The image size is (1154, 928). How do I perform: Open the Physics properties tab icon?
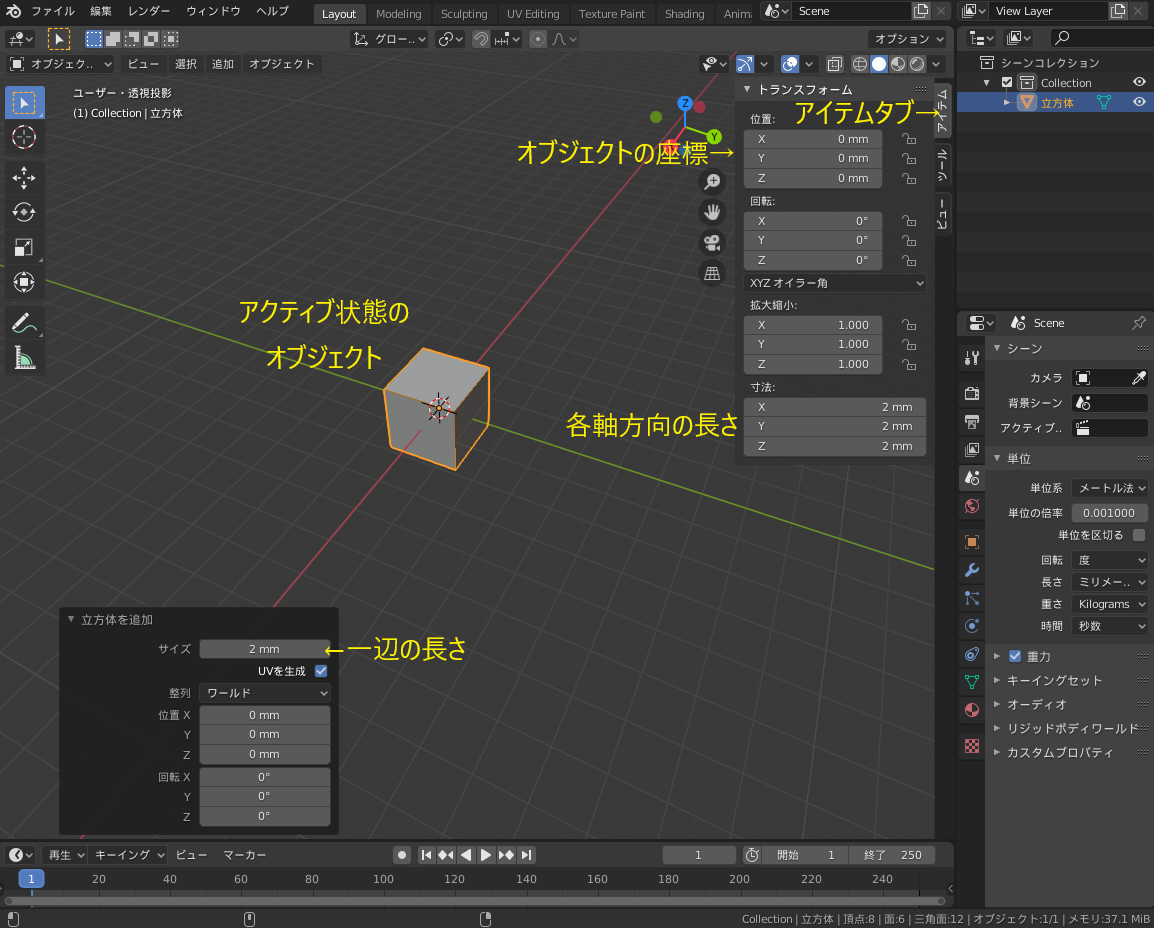tap(971, 626)
